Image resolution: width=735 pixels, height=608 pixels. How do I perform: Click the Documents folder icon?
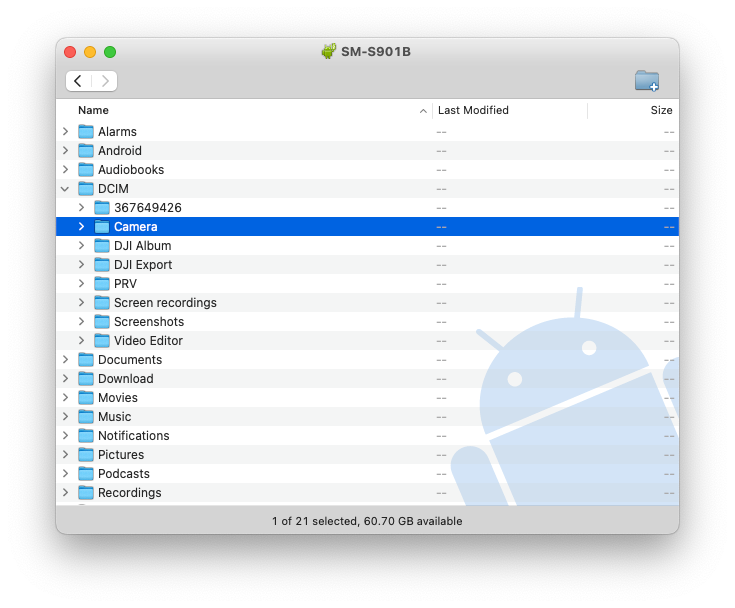[86, 360]
